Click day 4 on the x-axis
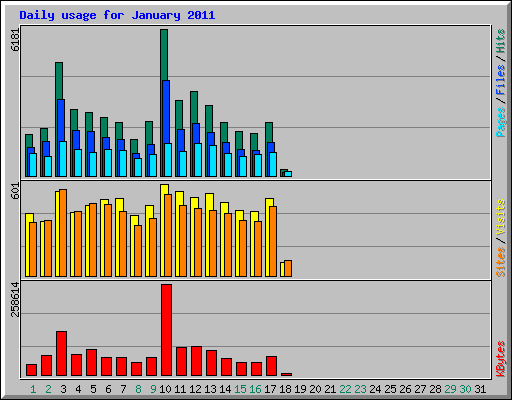512x400 pixels. coord(78,389)
